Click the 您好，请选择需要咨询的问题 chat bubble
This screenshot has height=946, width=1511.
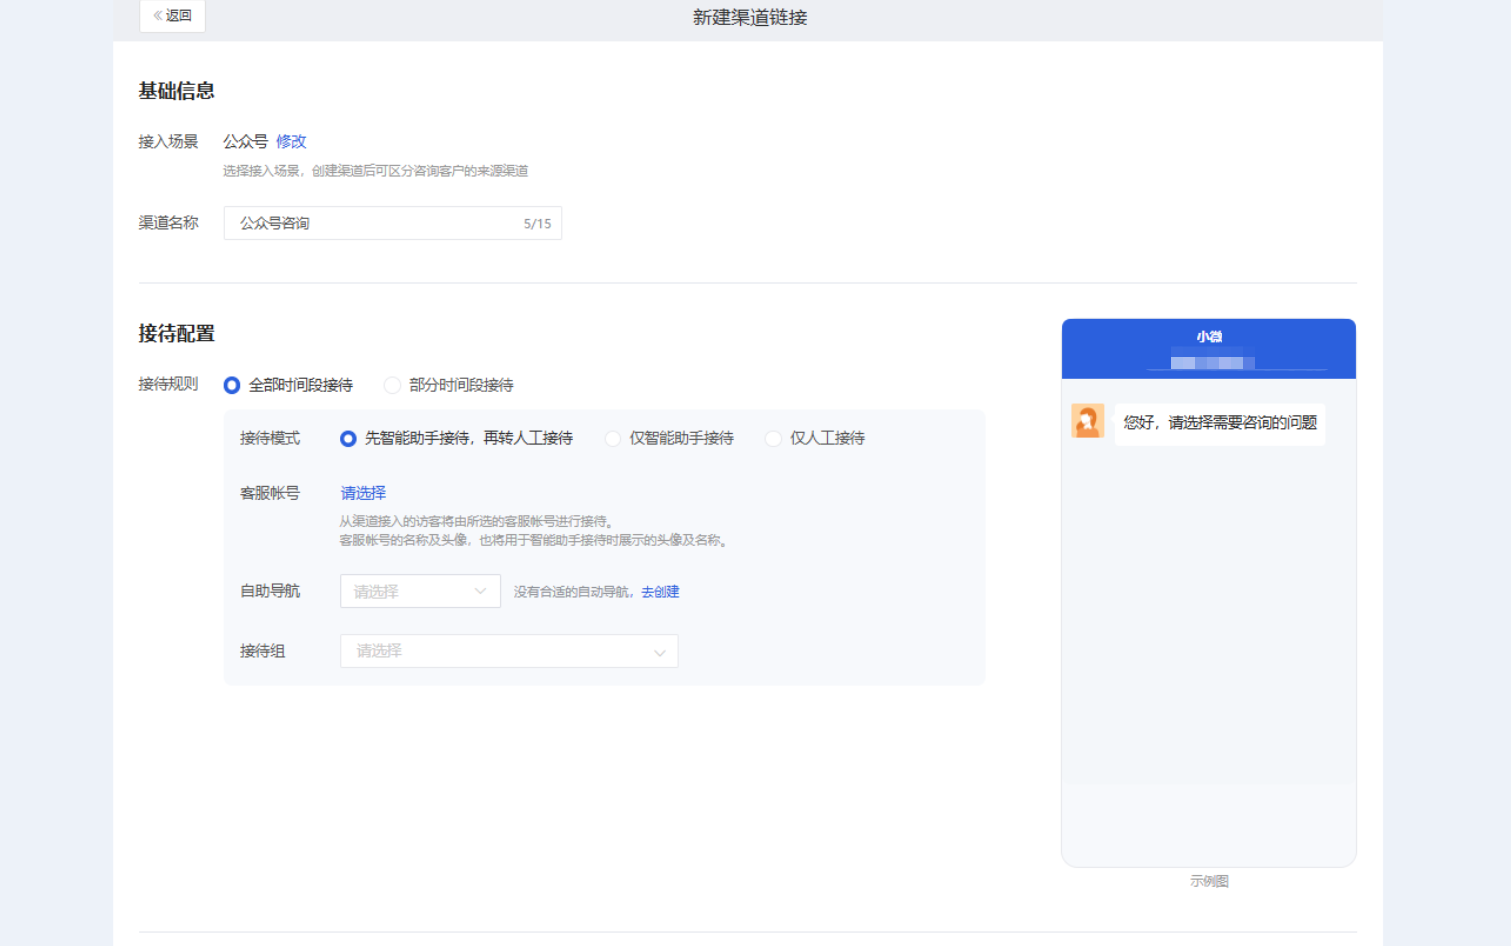(1220, 423)
